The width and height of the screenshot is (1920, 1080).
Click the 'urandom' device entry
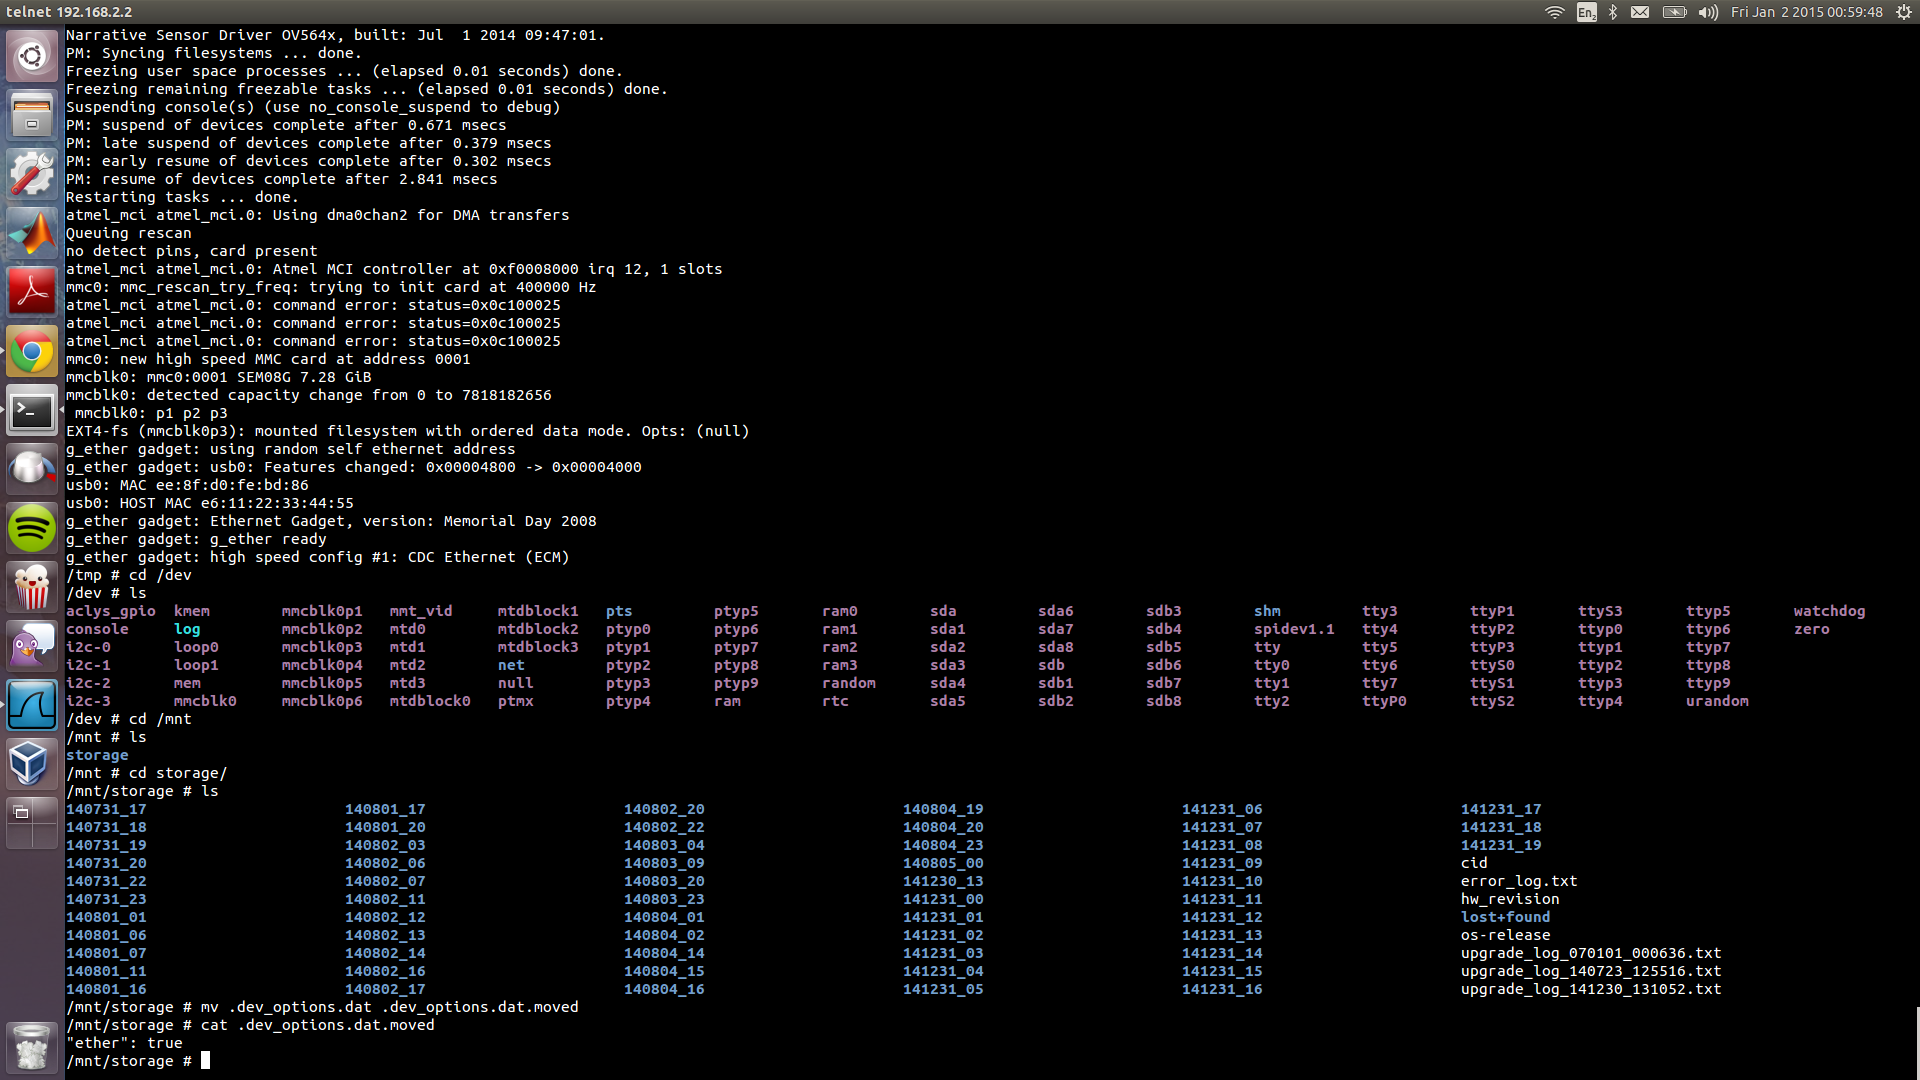1717,701
